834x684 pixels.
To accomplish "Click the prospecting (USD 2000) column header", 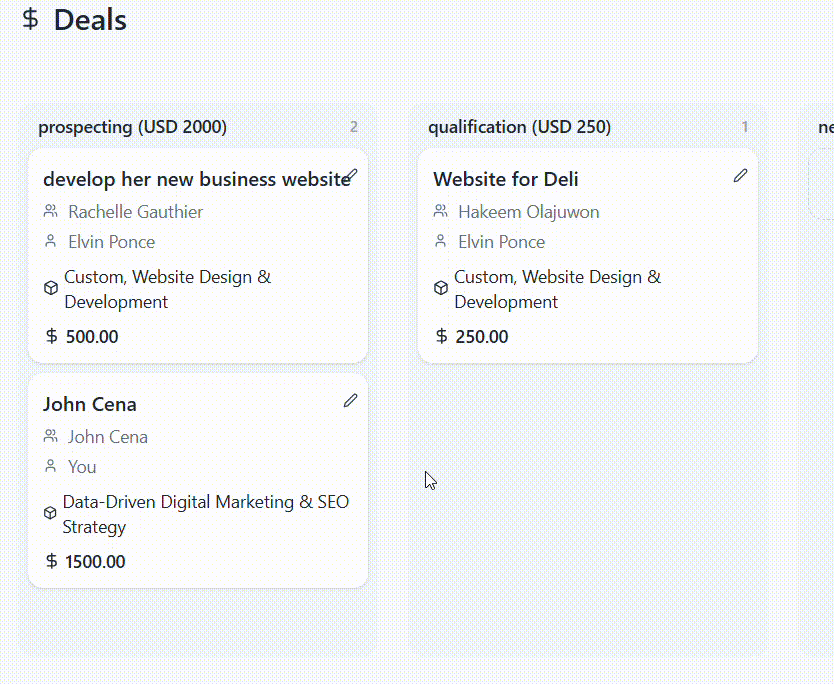I will [x=132, y=127].
